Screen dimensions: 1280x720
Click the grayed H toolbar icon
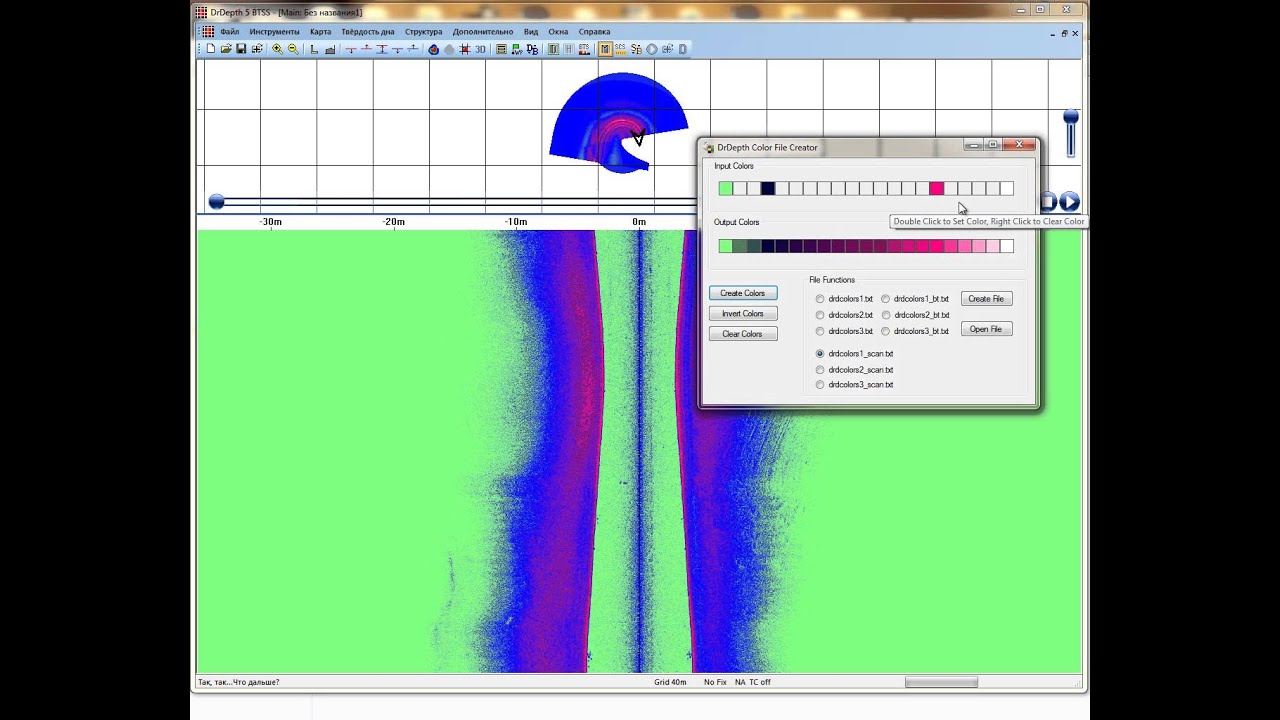point(569,49)
